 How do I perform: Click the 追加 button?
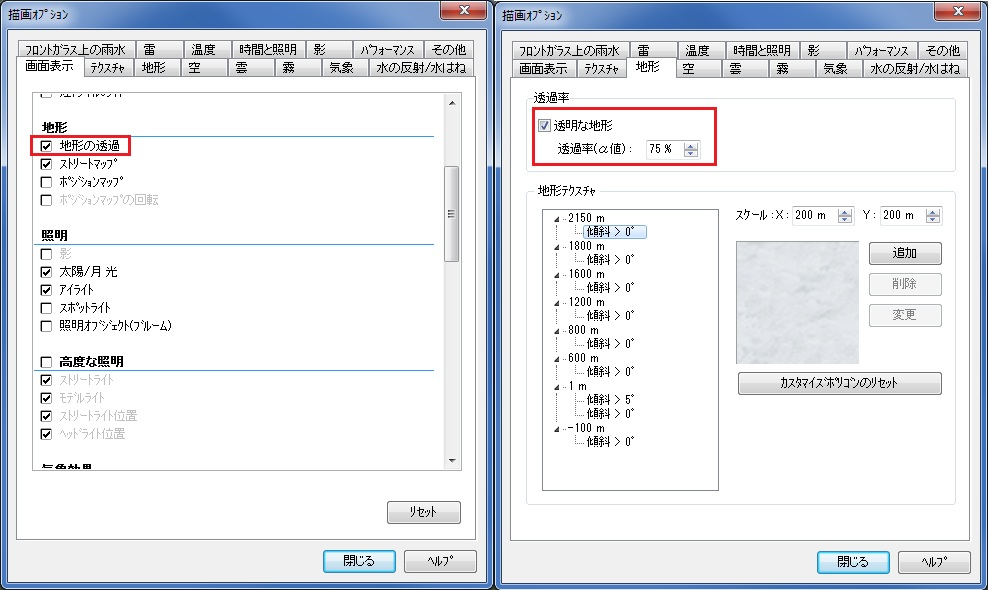[905, 253]
